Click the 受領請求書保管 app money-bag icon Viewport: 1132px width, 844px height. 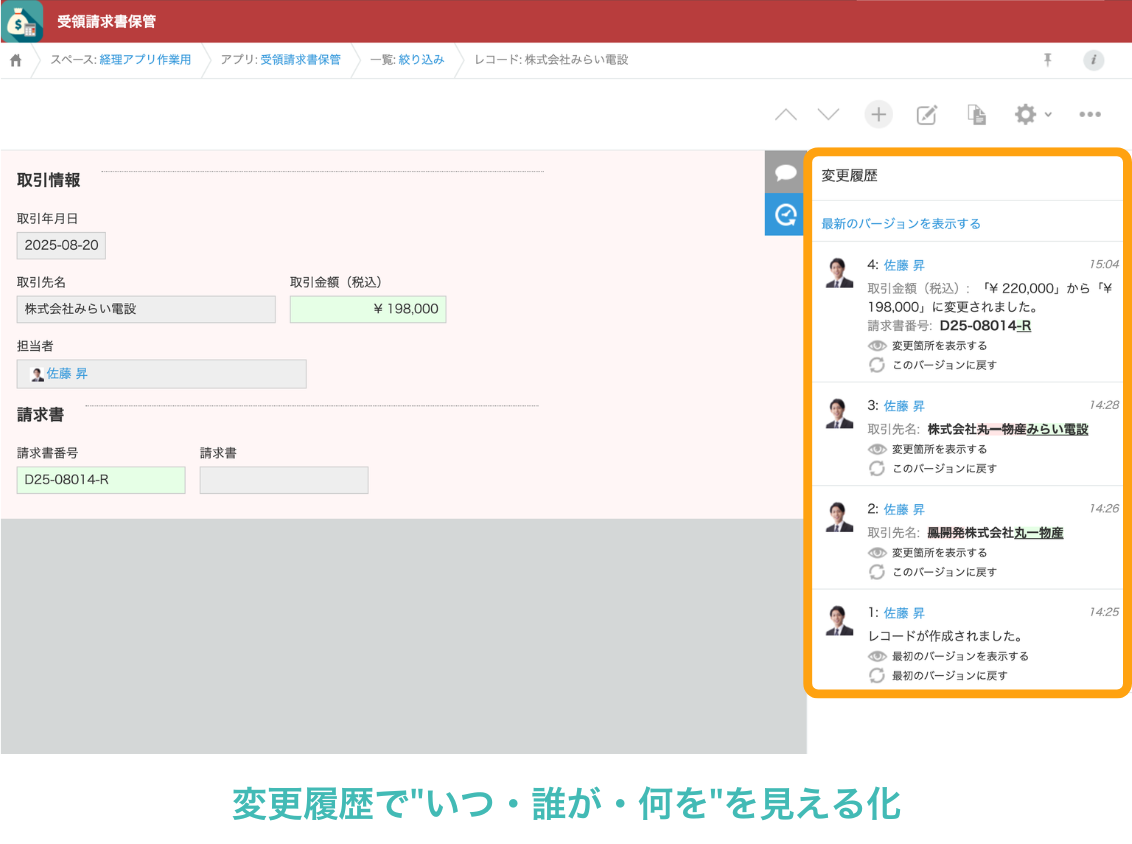tap(22, 21)
